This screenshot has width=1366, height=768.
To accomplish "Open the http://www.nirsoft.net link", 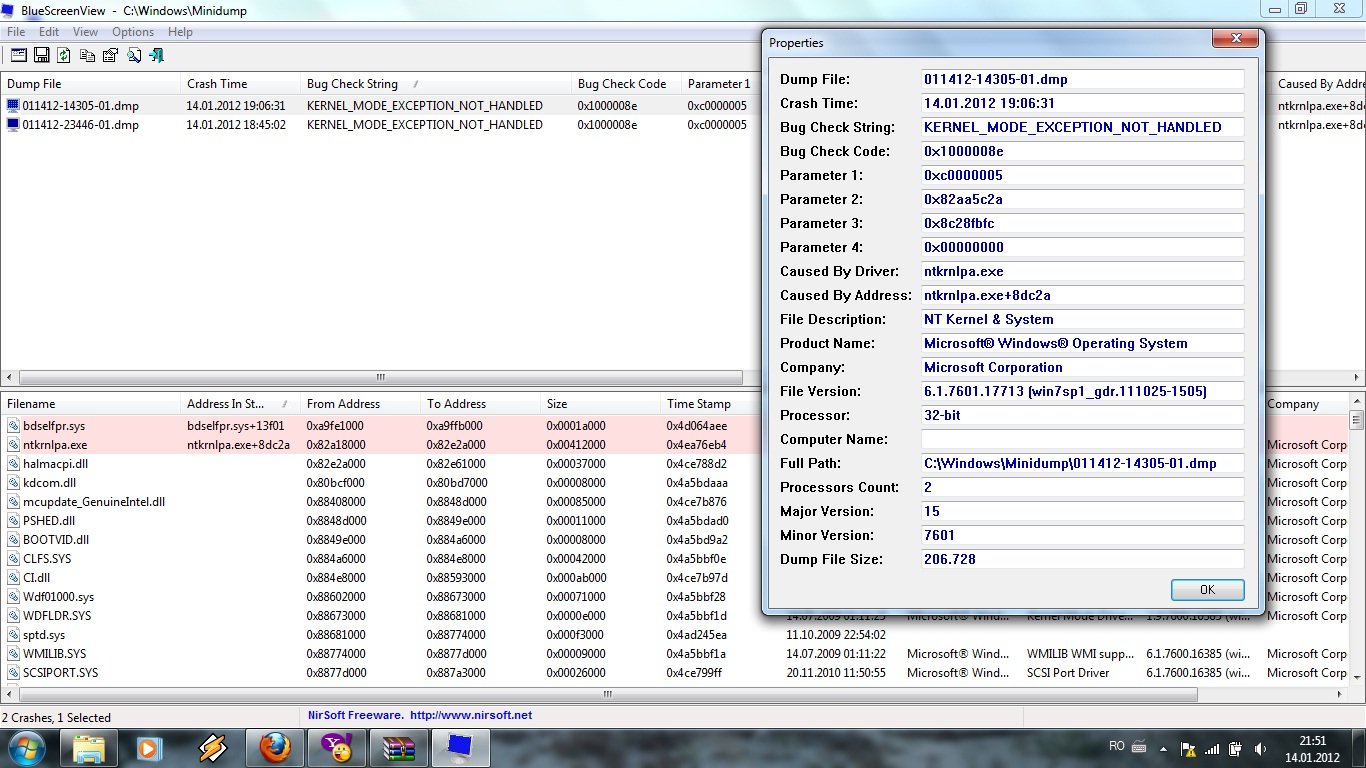I will click(x=471, y=715).
